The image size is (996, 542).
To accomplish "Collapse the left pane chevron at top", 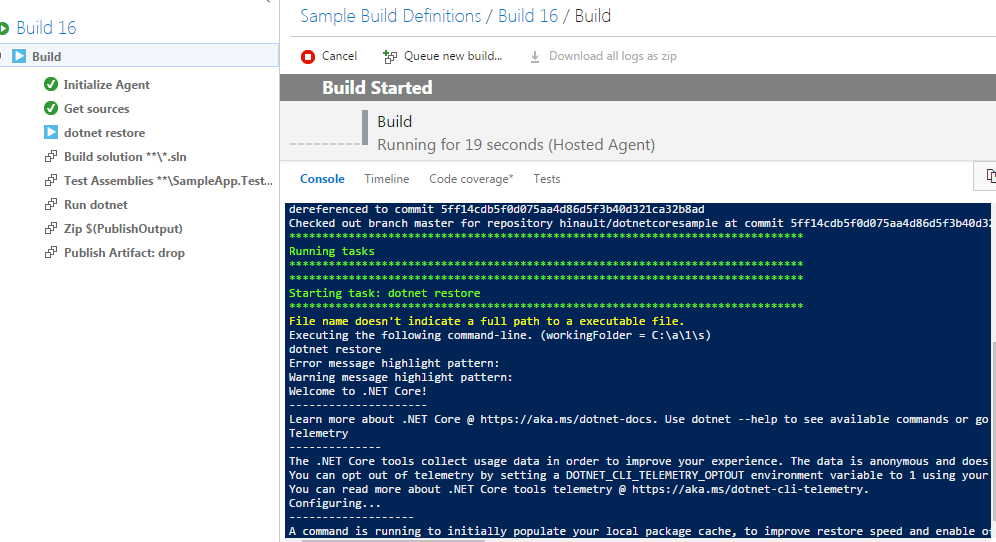I will coord(266,3).
